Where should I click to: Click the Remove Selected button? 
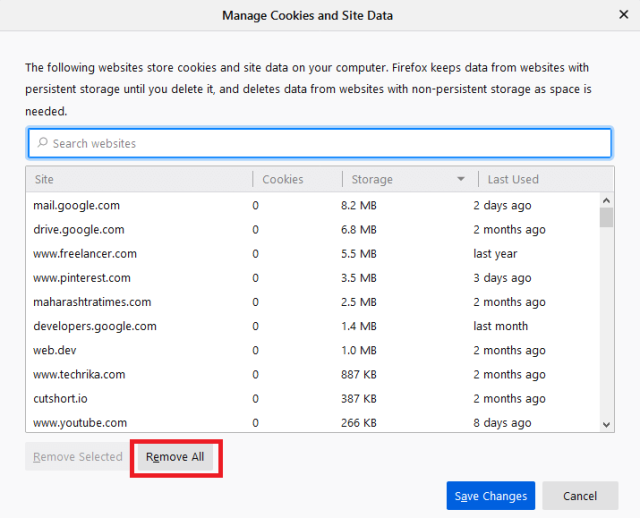click(x=78, y=456)
